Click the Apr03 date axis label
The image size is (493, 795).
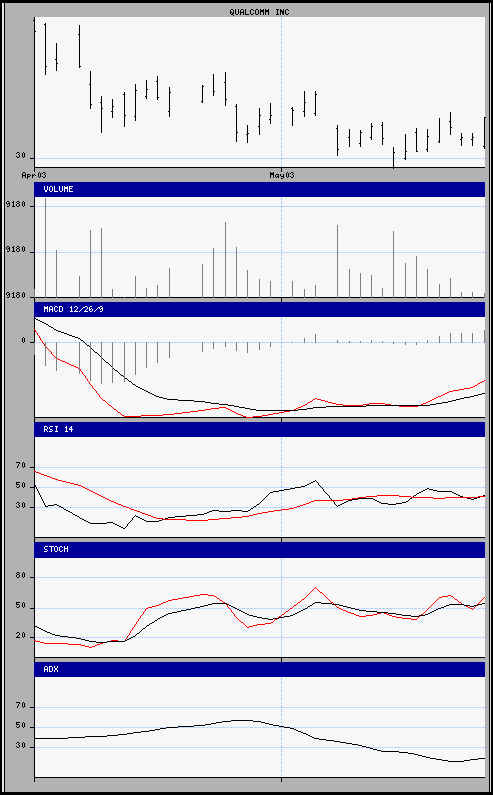[34, 175]
